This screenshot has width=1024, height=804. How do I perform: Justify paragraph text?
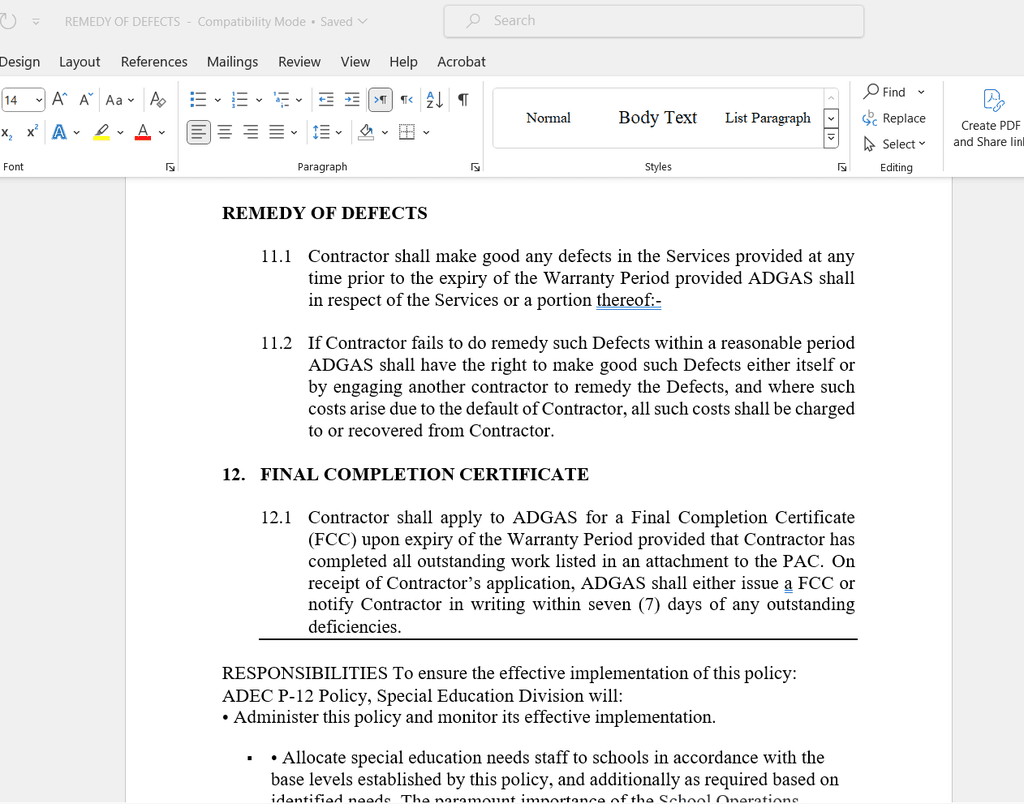(x=277, y=133)
